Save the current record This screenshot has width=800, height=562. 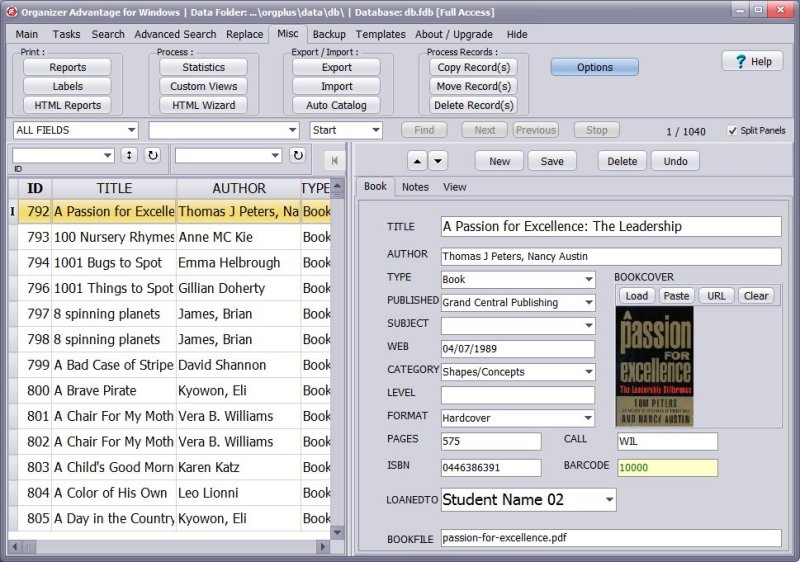[x=552, y=161]
